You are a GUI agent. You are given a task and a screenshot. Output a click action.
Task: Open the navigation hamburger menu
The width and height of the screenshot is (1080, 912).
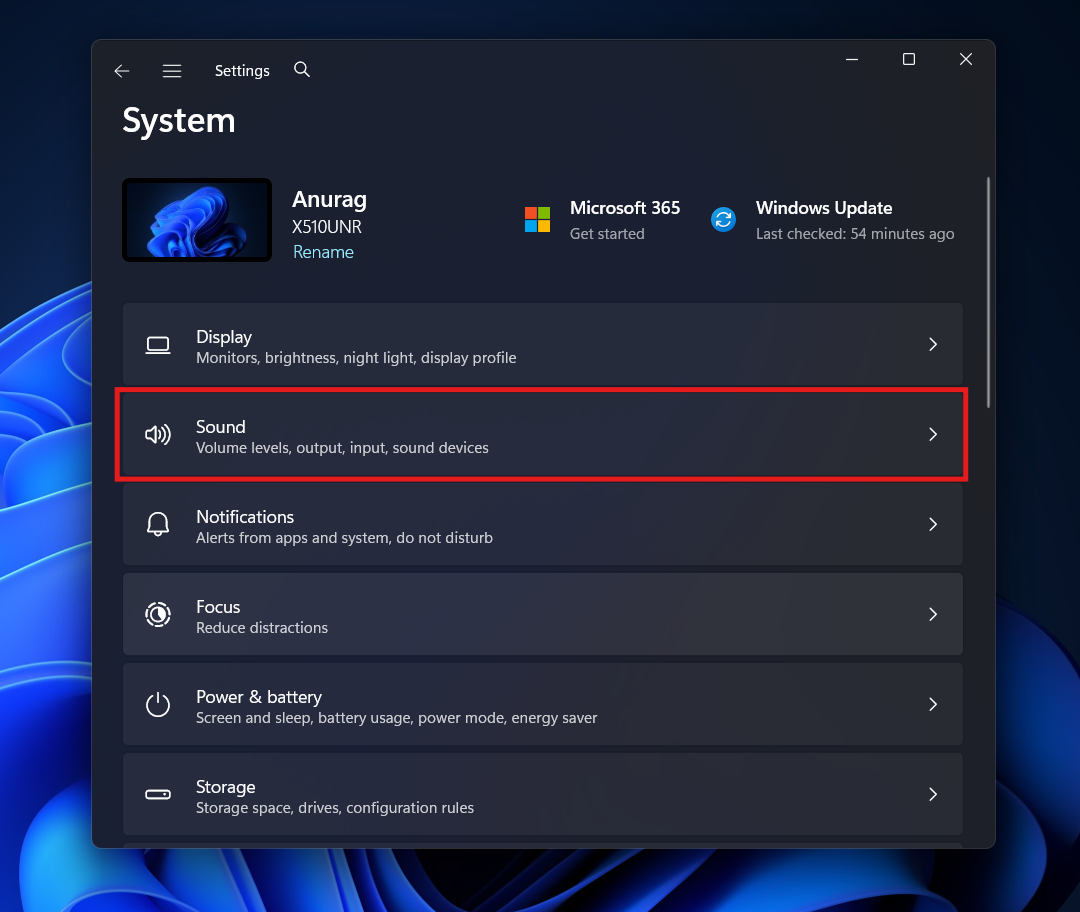172,70
